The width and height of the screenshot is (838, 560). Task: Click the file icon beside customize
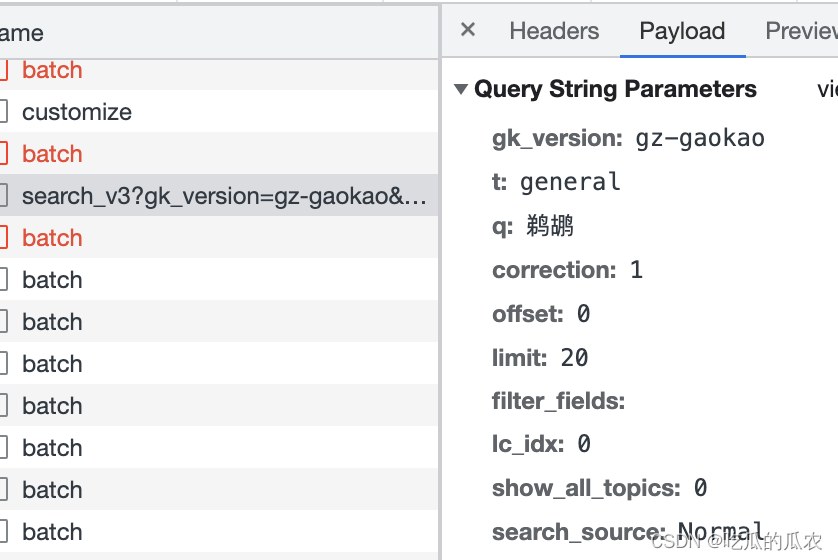pos(3,112)
